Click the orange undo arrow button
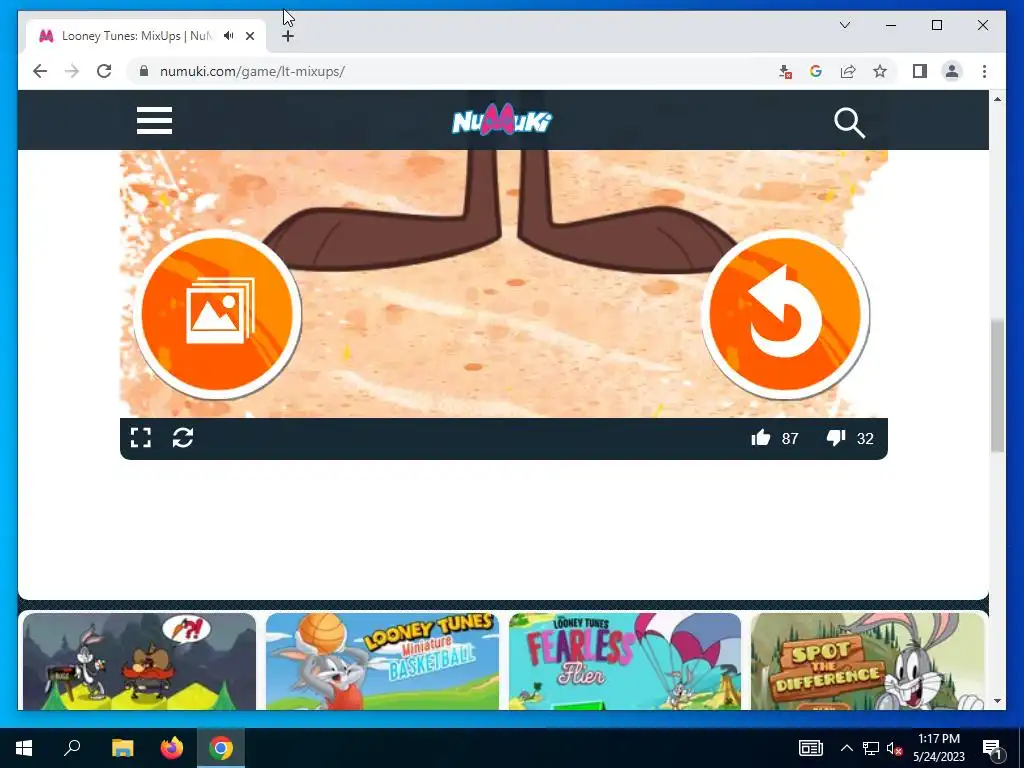 pyautogui.click(x=786, y=314)
